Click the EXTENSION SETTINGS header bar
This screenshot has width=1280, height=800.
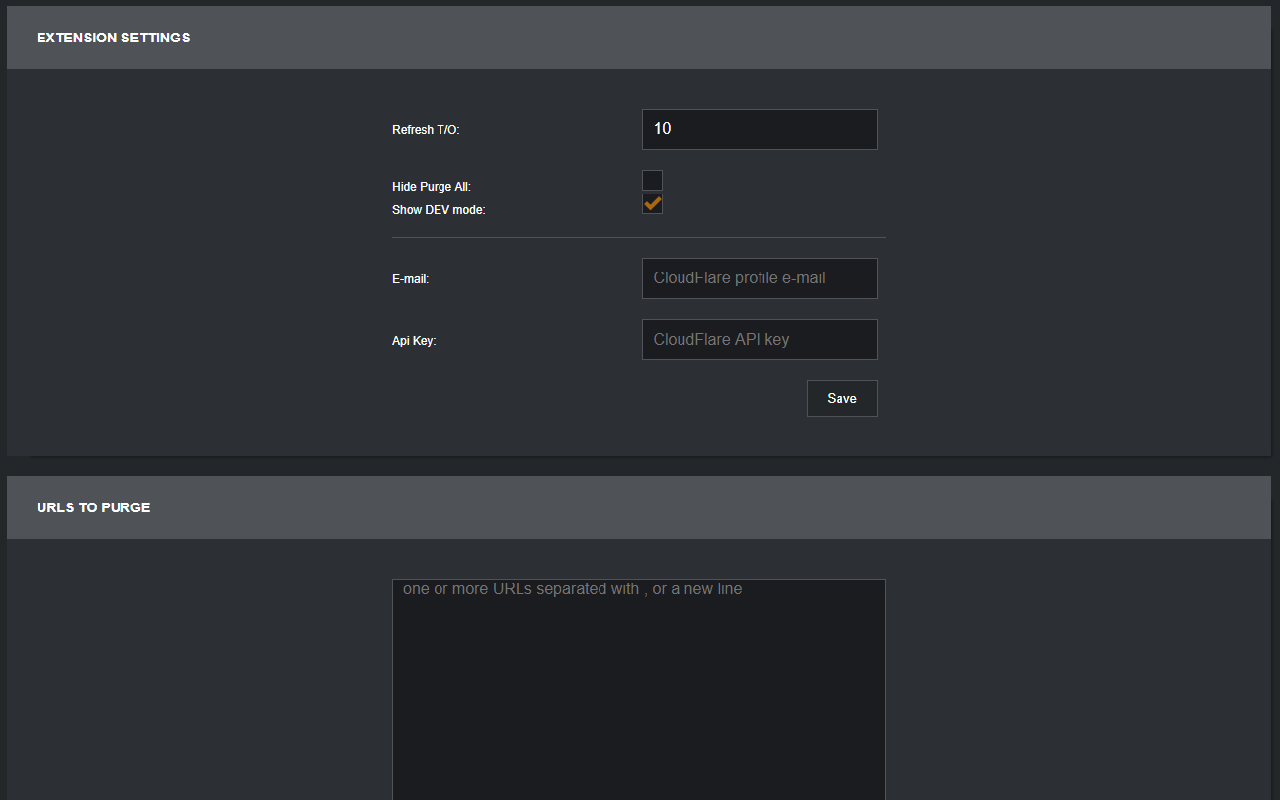coord(113,37)
